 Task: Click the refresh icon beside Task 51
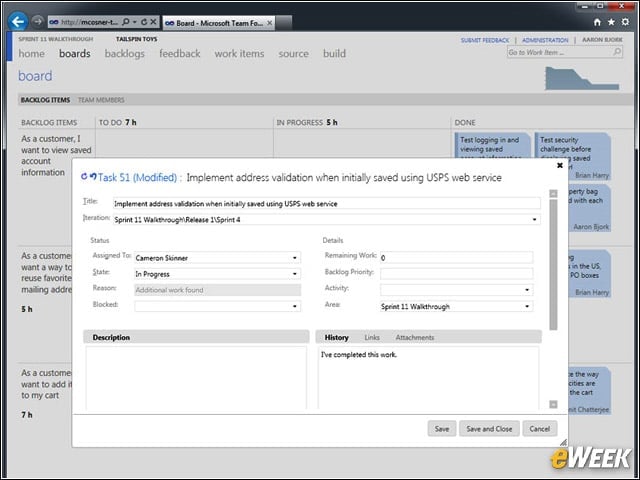[84, 176]
